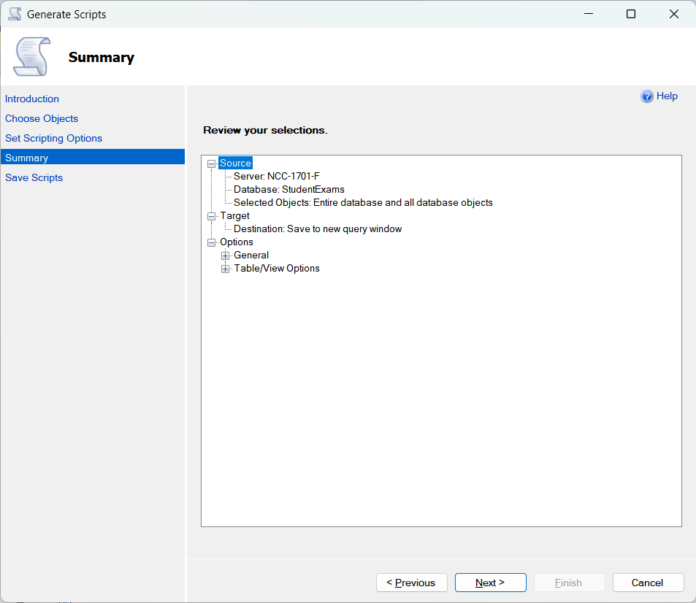This screenshot has width=696, height=603.
Task: Select the Target tree item
Action: pyautogui.click(x=235, y=216)
